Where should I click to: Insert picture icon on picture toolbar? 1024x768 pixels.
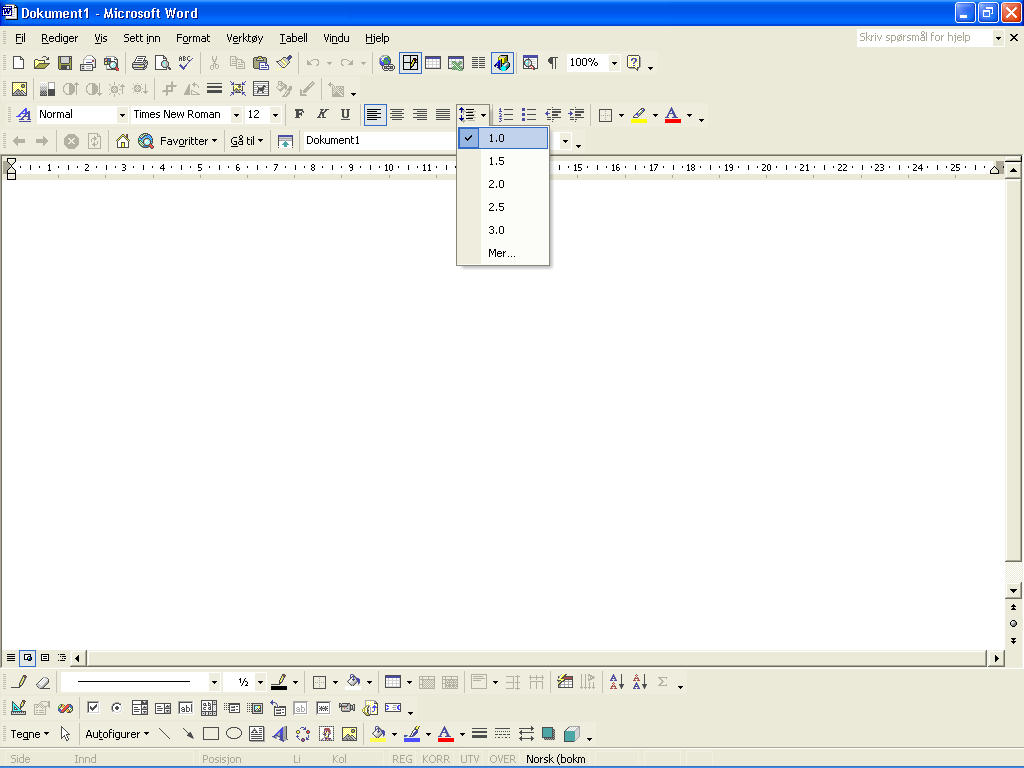pos(20,89)
